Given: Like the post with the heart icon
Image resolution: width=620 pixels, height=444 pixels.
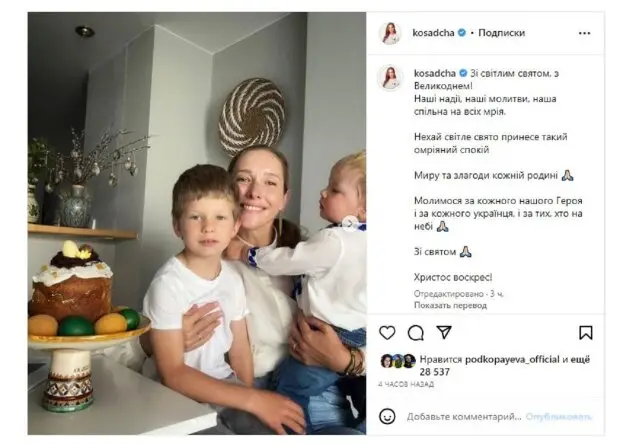Looking at the screenshot, I should (387, 333).
